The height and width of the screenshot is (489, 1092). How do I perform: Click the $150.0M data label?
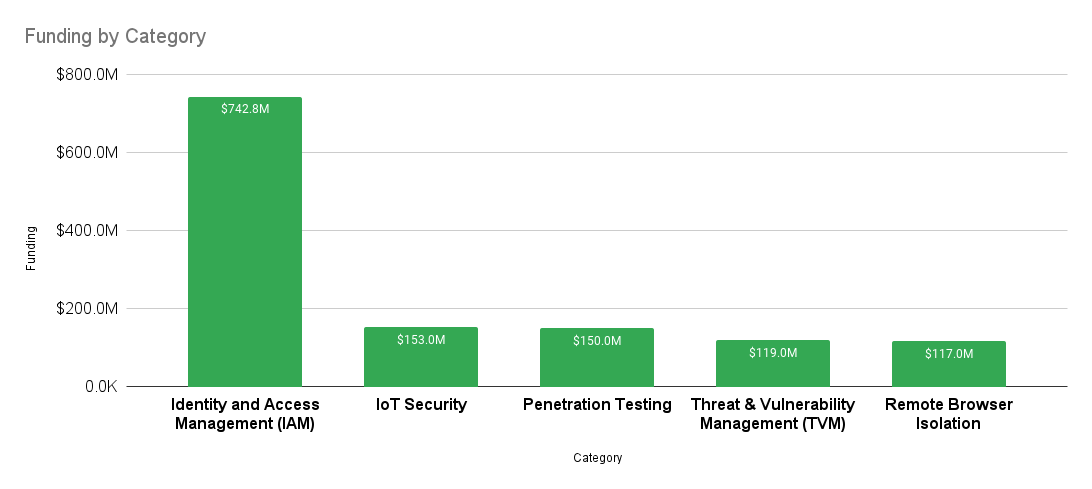click(x=597, y=341)
